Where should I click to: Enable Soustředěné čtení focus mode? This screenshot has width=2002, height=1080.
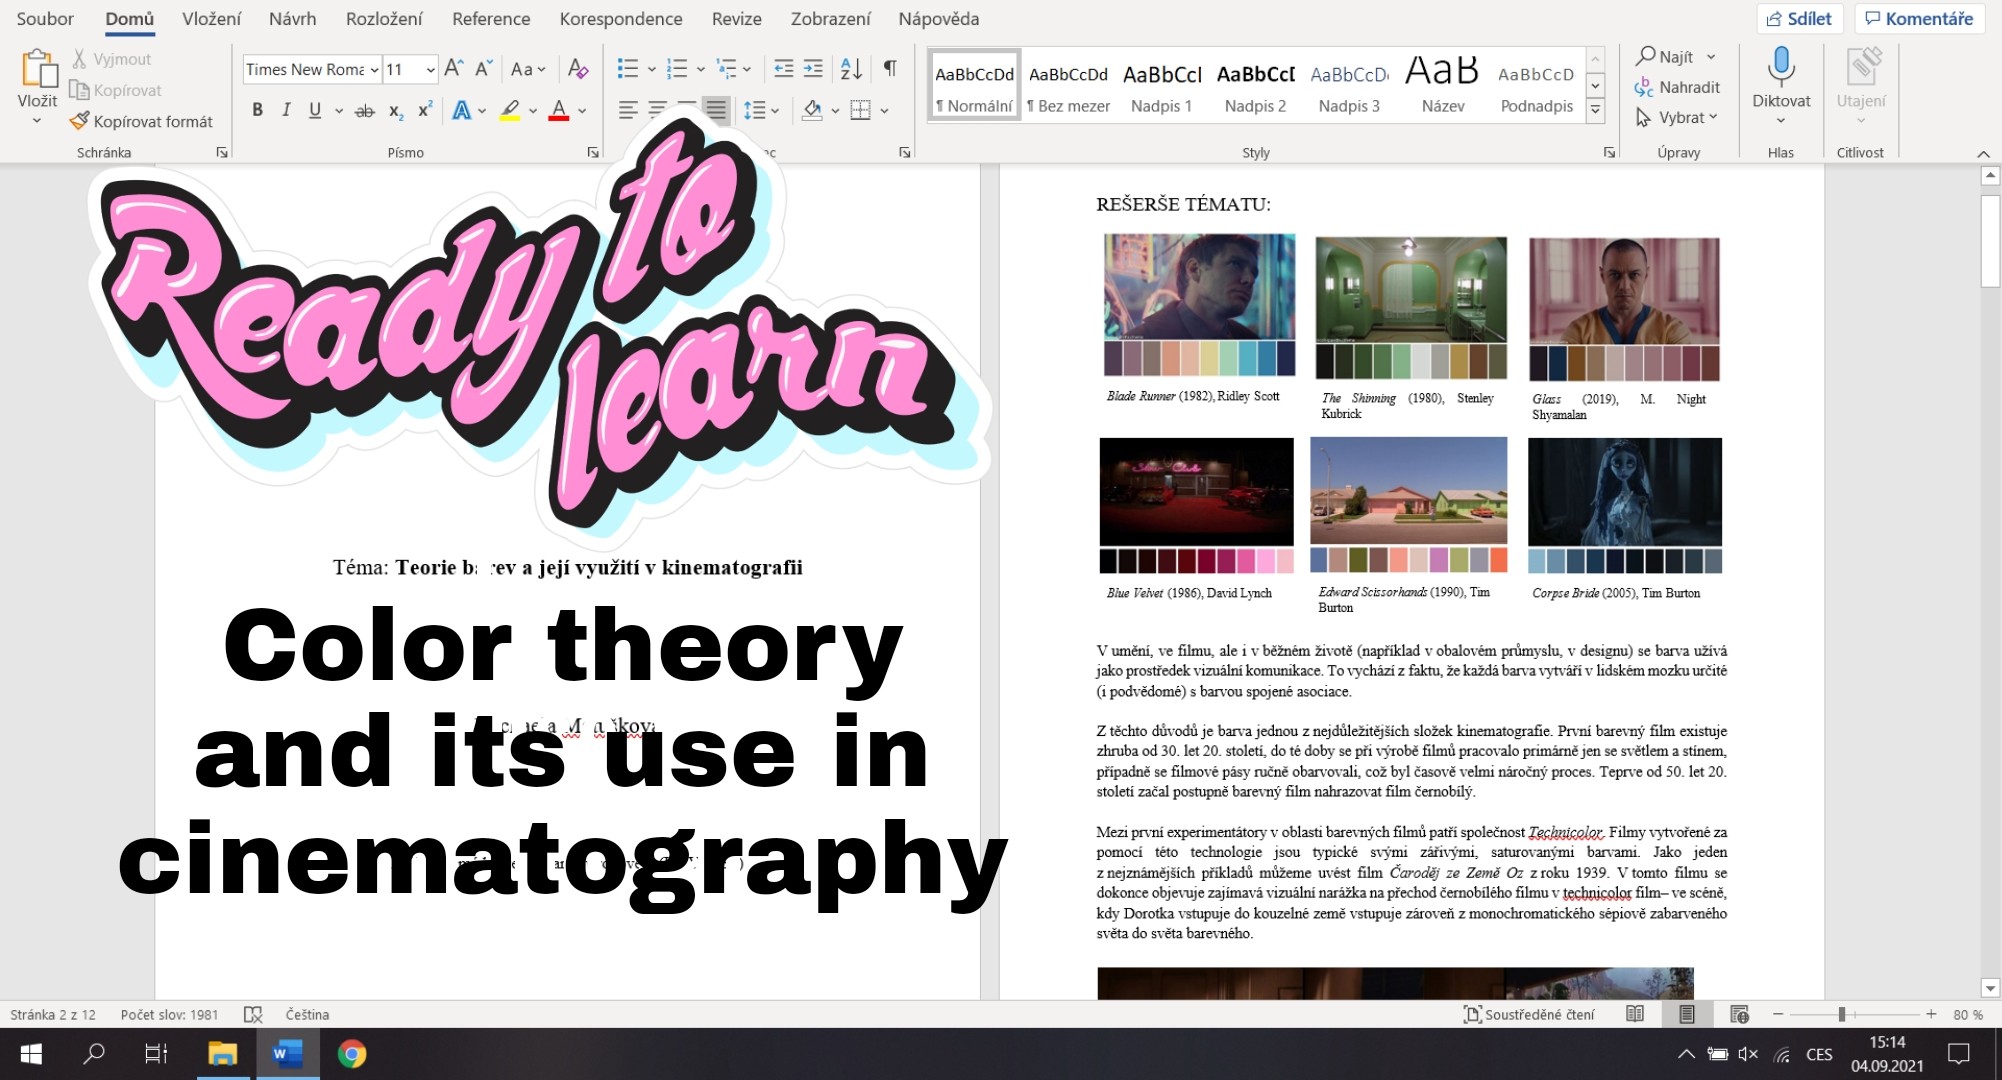[x=1529, y=1014]
